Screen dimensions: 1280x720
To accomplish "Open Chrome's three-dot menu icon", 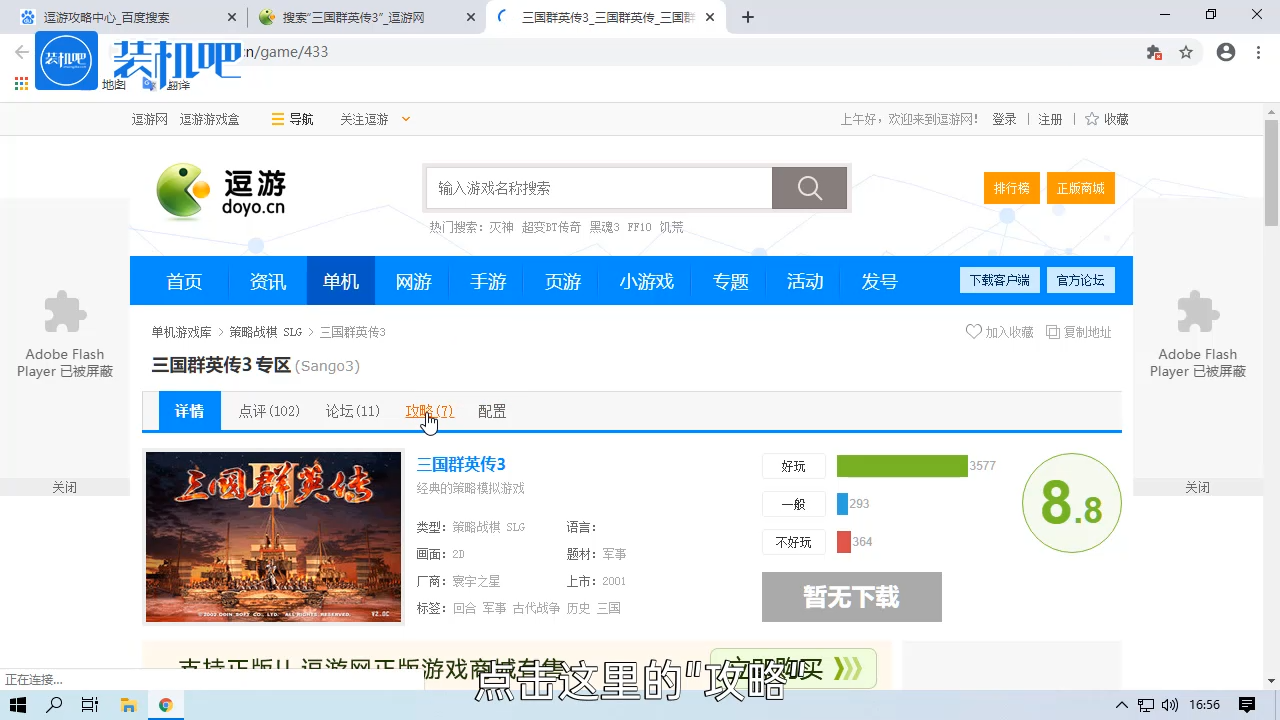I will [1258, 52].
